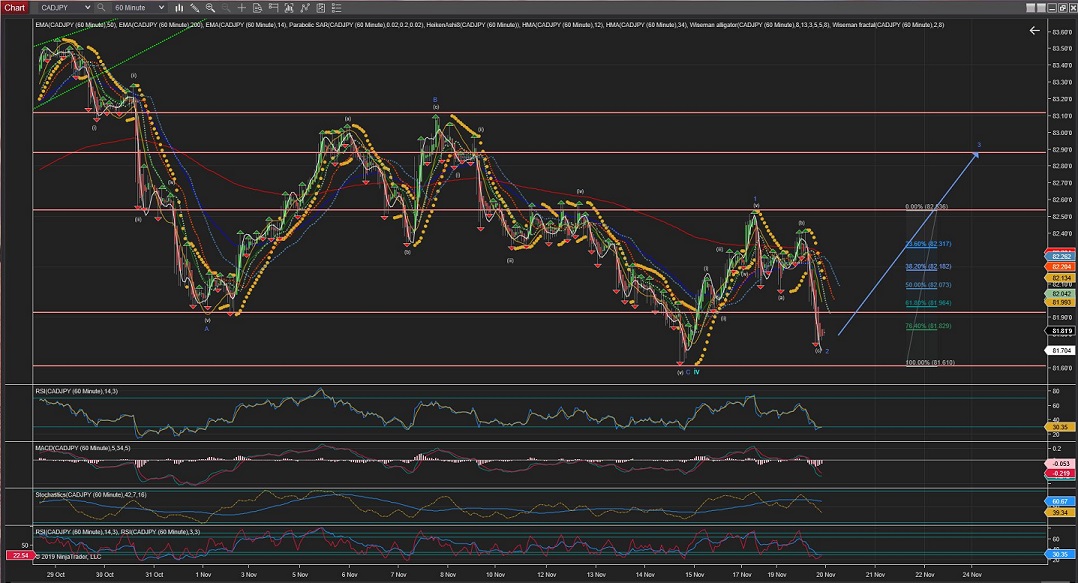Click the second window link square button
1078x583 pixels.
click(x=1041, y=8)
